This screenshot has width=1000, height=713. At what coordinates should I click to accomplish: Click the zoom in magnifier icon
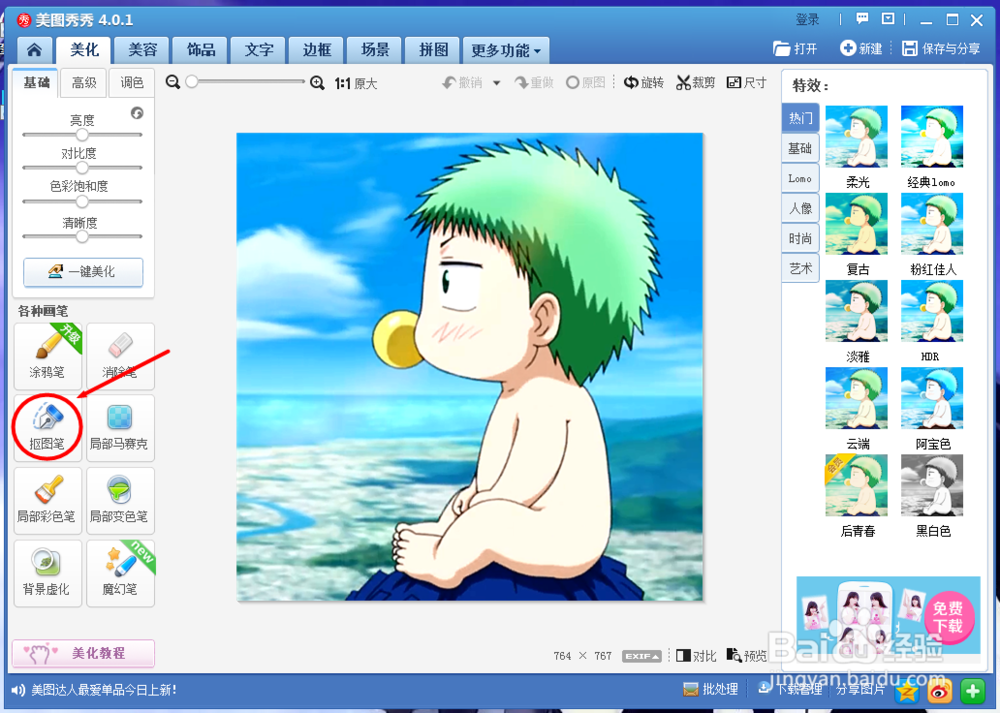pyautogui.click(x=317, y=83)
